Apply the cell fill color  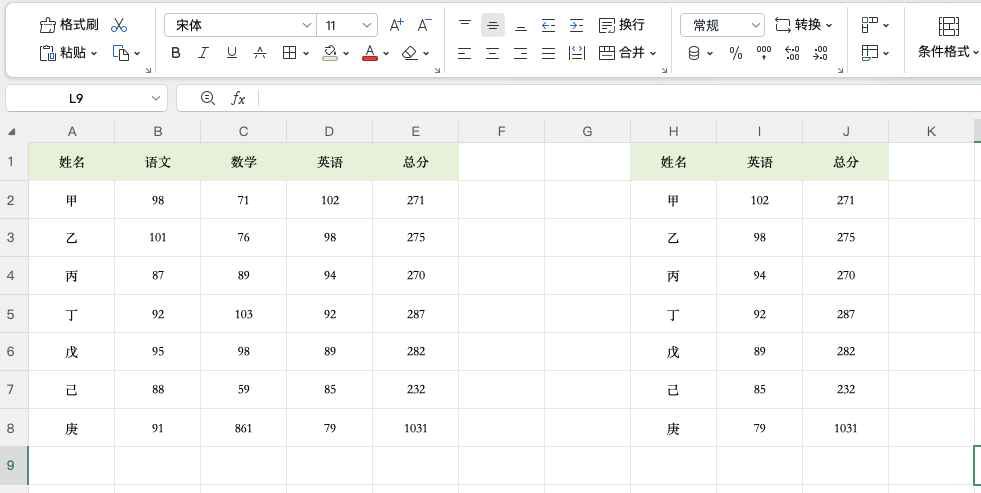(x=330, y=53)
